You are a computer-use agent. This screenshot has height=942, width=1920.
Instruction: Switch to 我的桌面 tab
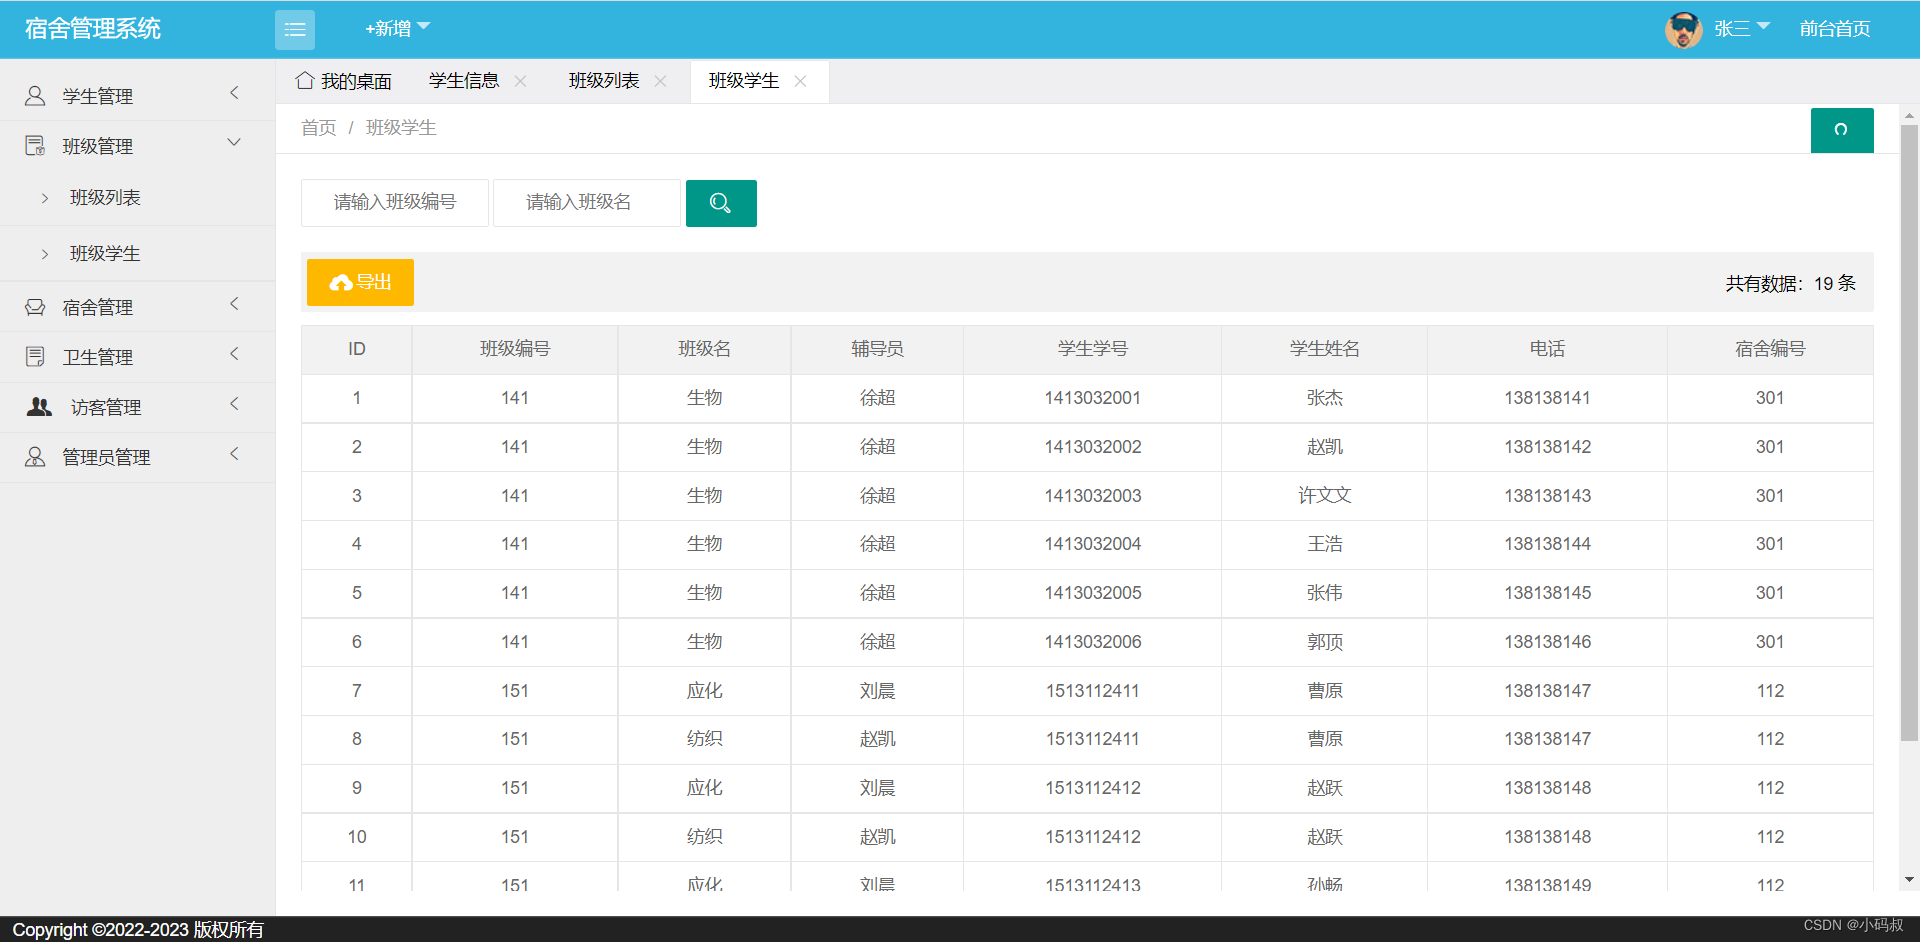click(x=343, y=81)
